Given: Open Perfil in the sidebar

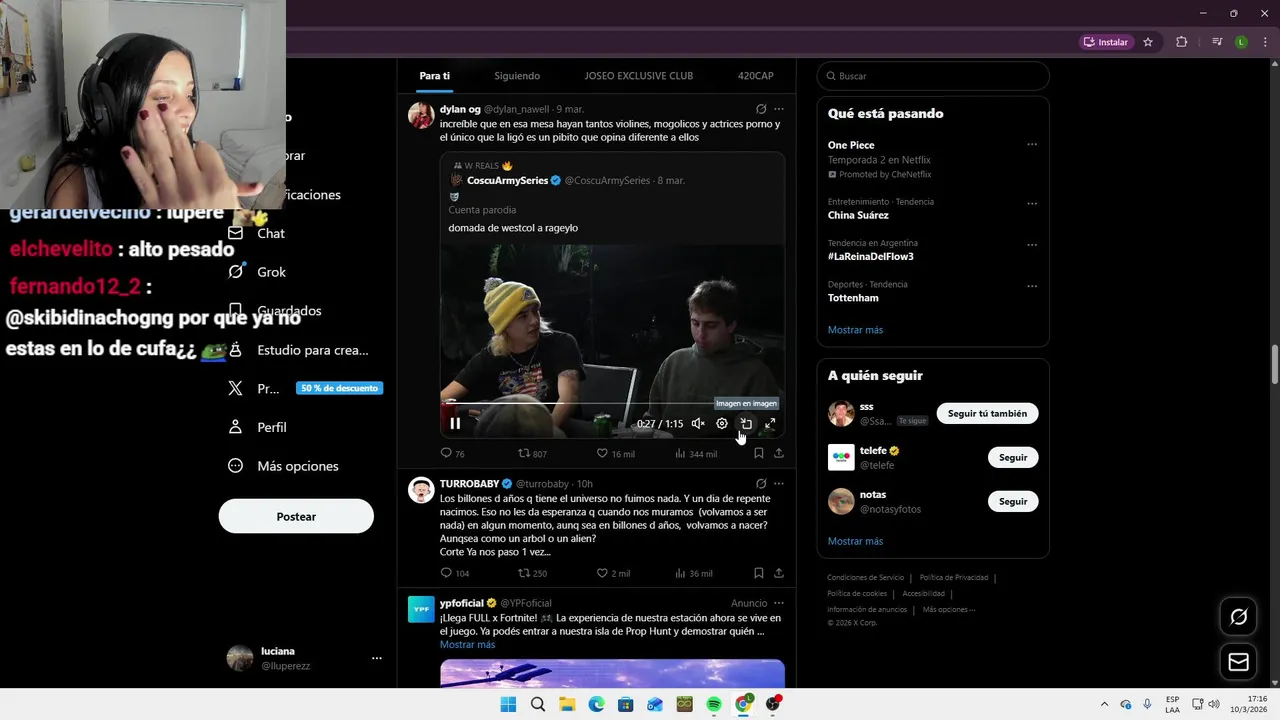Looking at the screenshot, I should pyautogui.click(x=257, y=427).
